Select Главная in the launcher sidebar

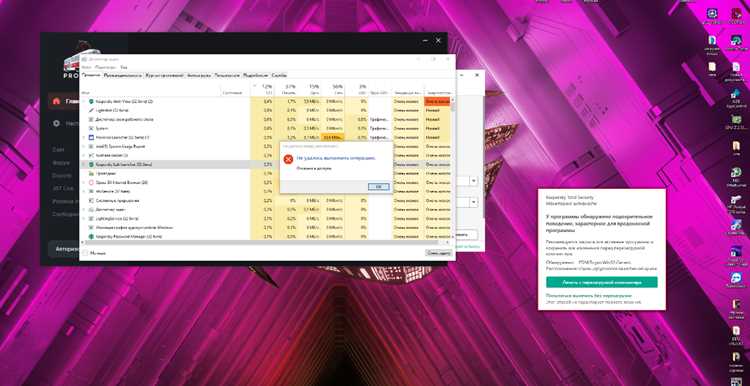pyautogui.click(x=64, y=101)
